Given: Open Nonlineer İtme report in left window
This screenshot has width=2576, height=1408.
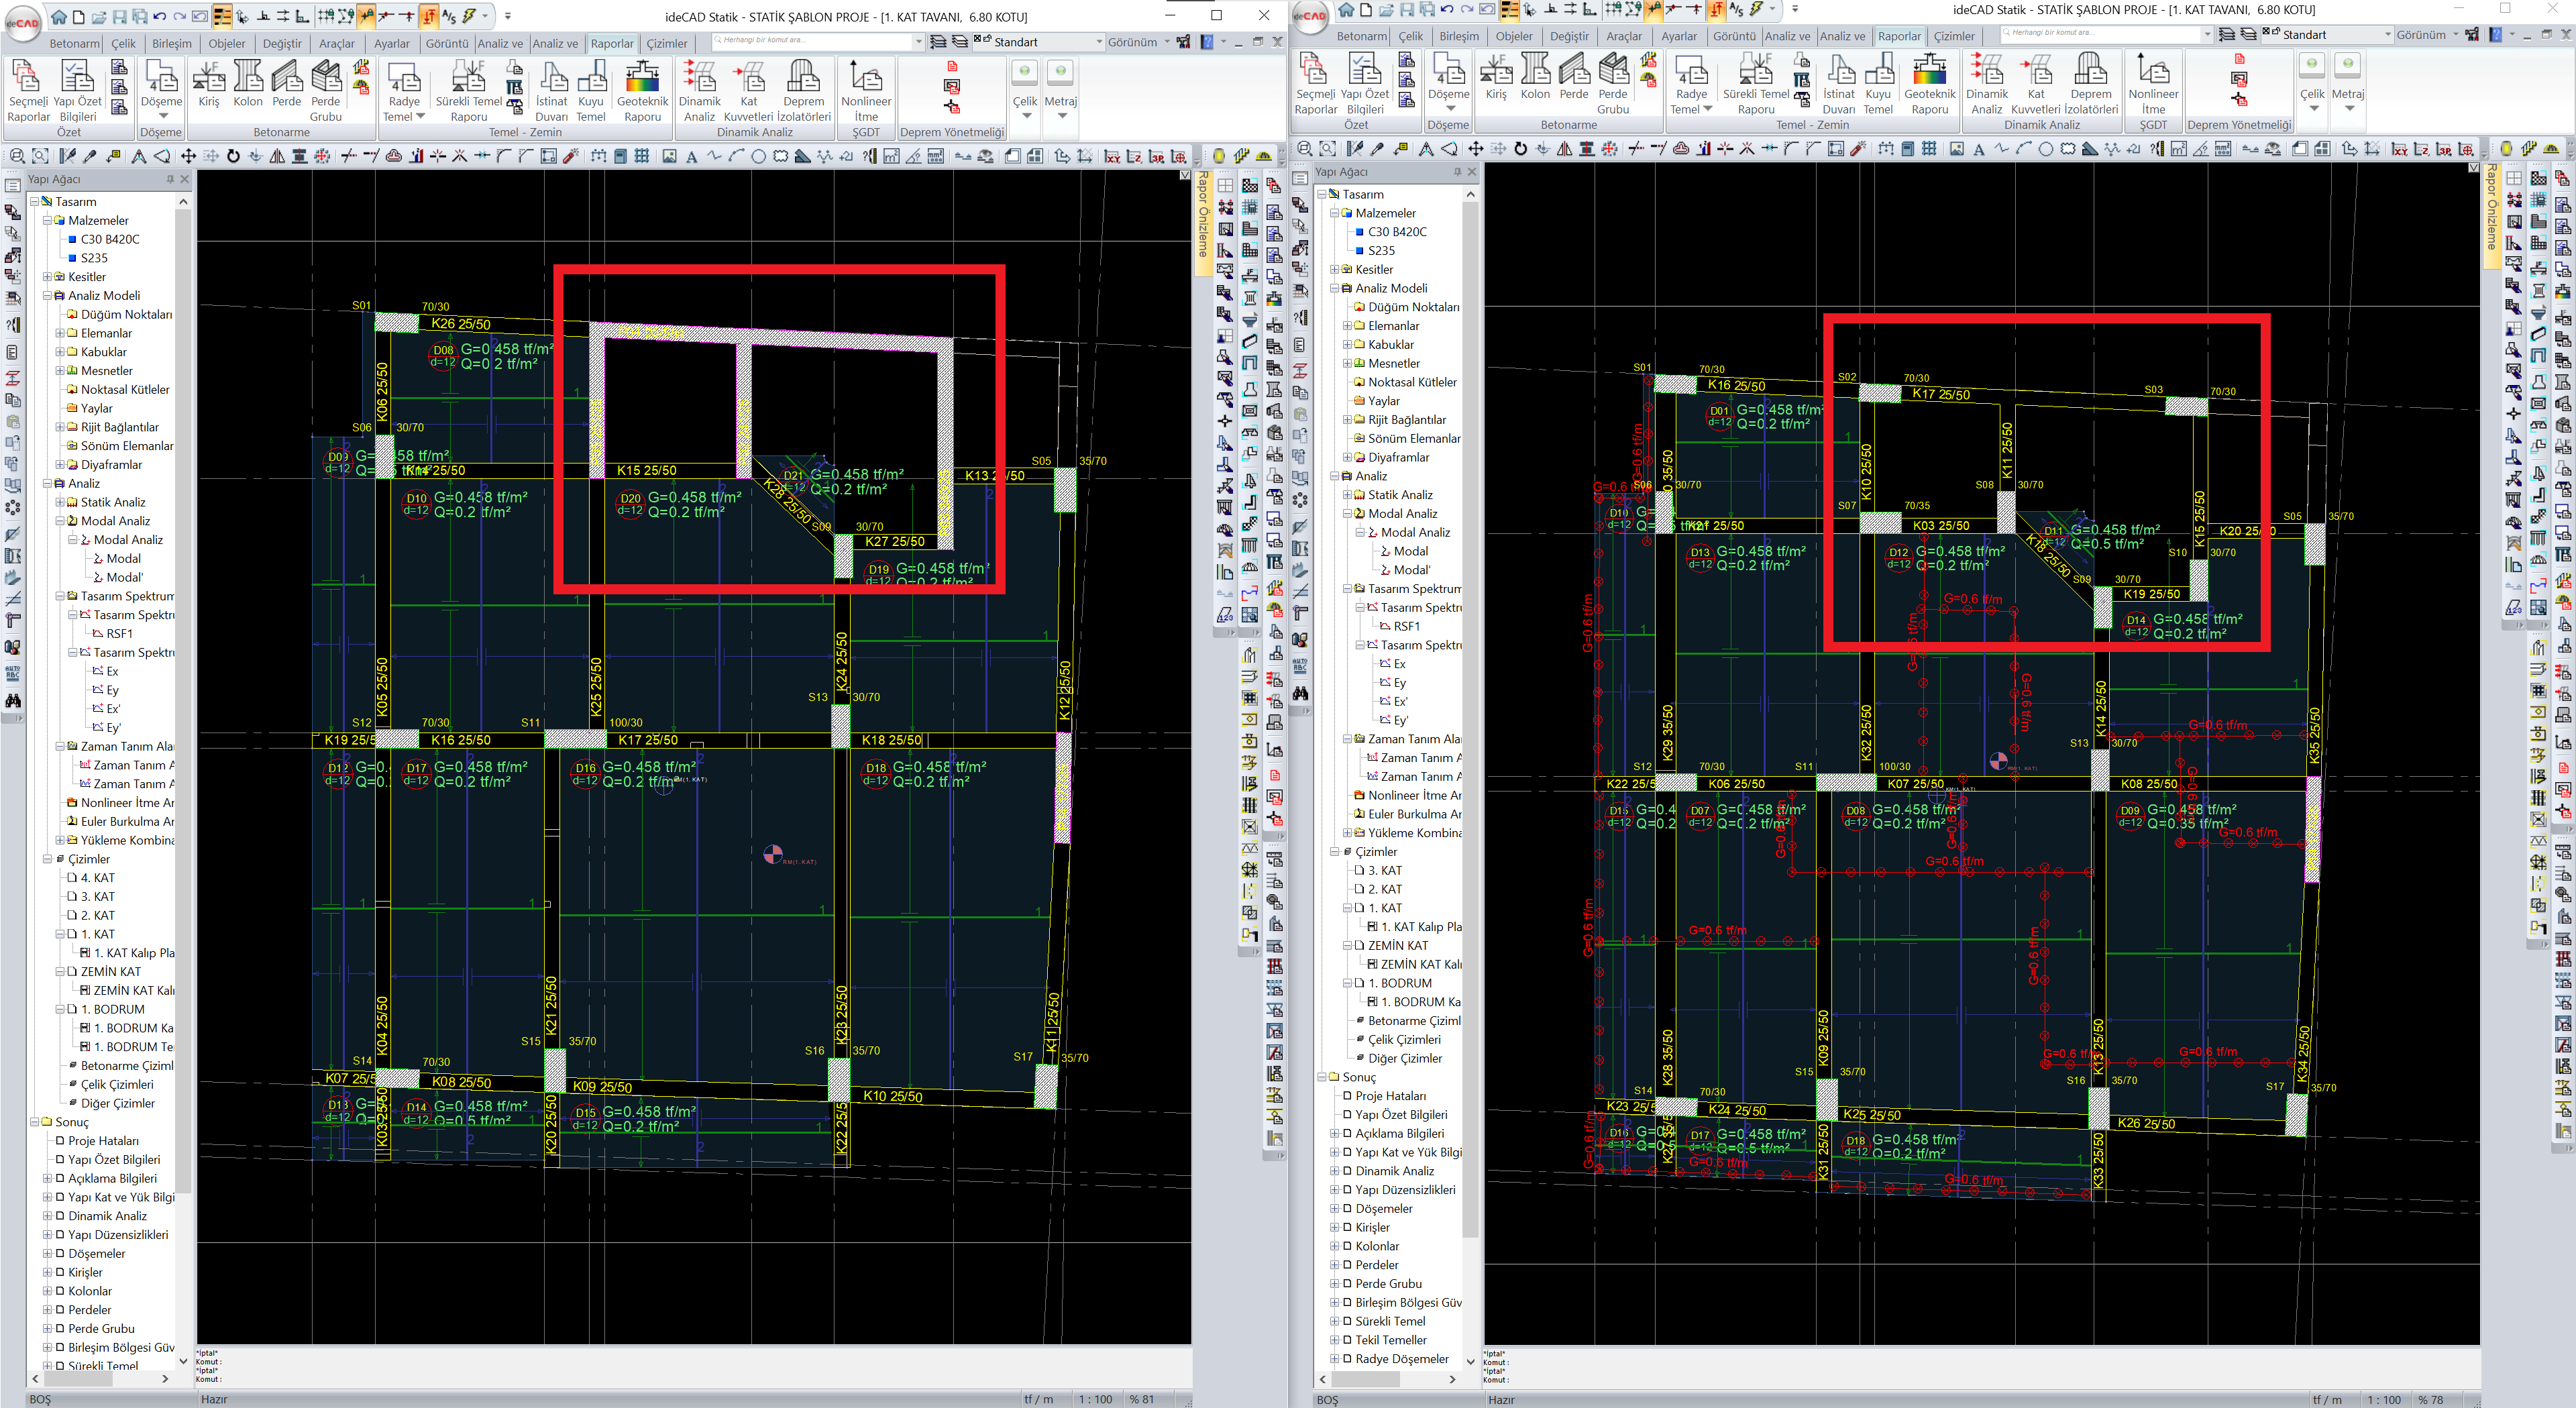Looking at the screenshot, I should coord(866,91).
